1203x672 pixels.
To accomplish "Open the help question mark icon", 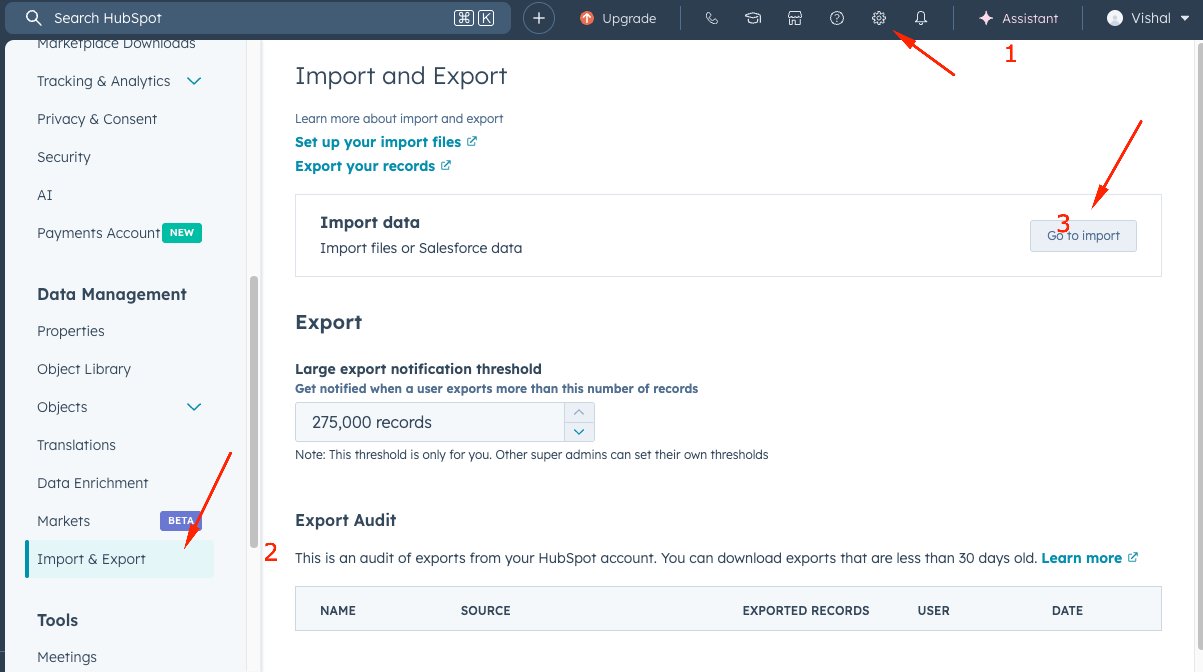I will 837,17.
